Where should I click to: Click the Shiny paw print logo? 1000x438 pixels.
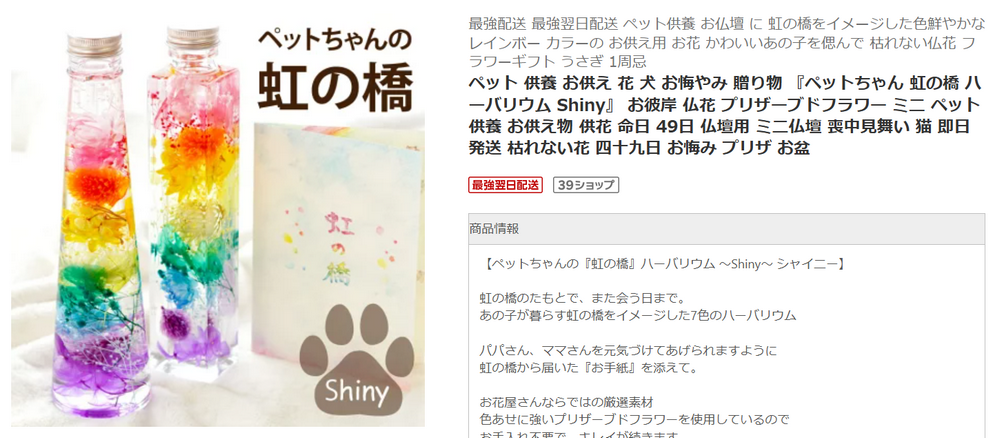[357, 361]
